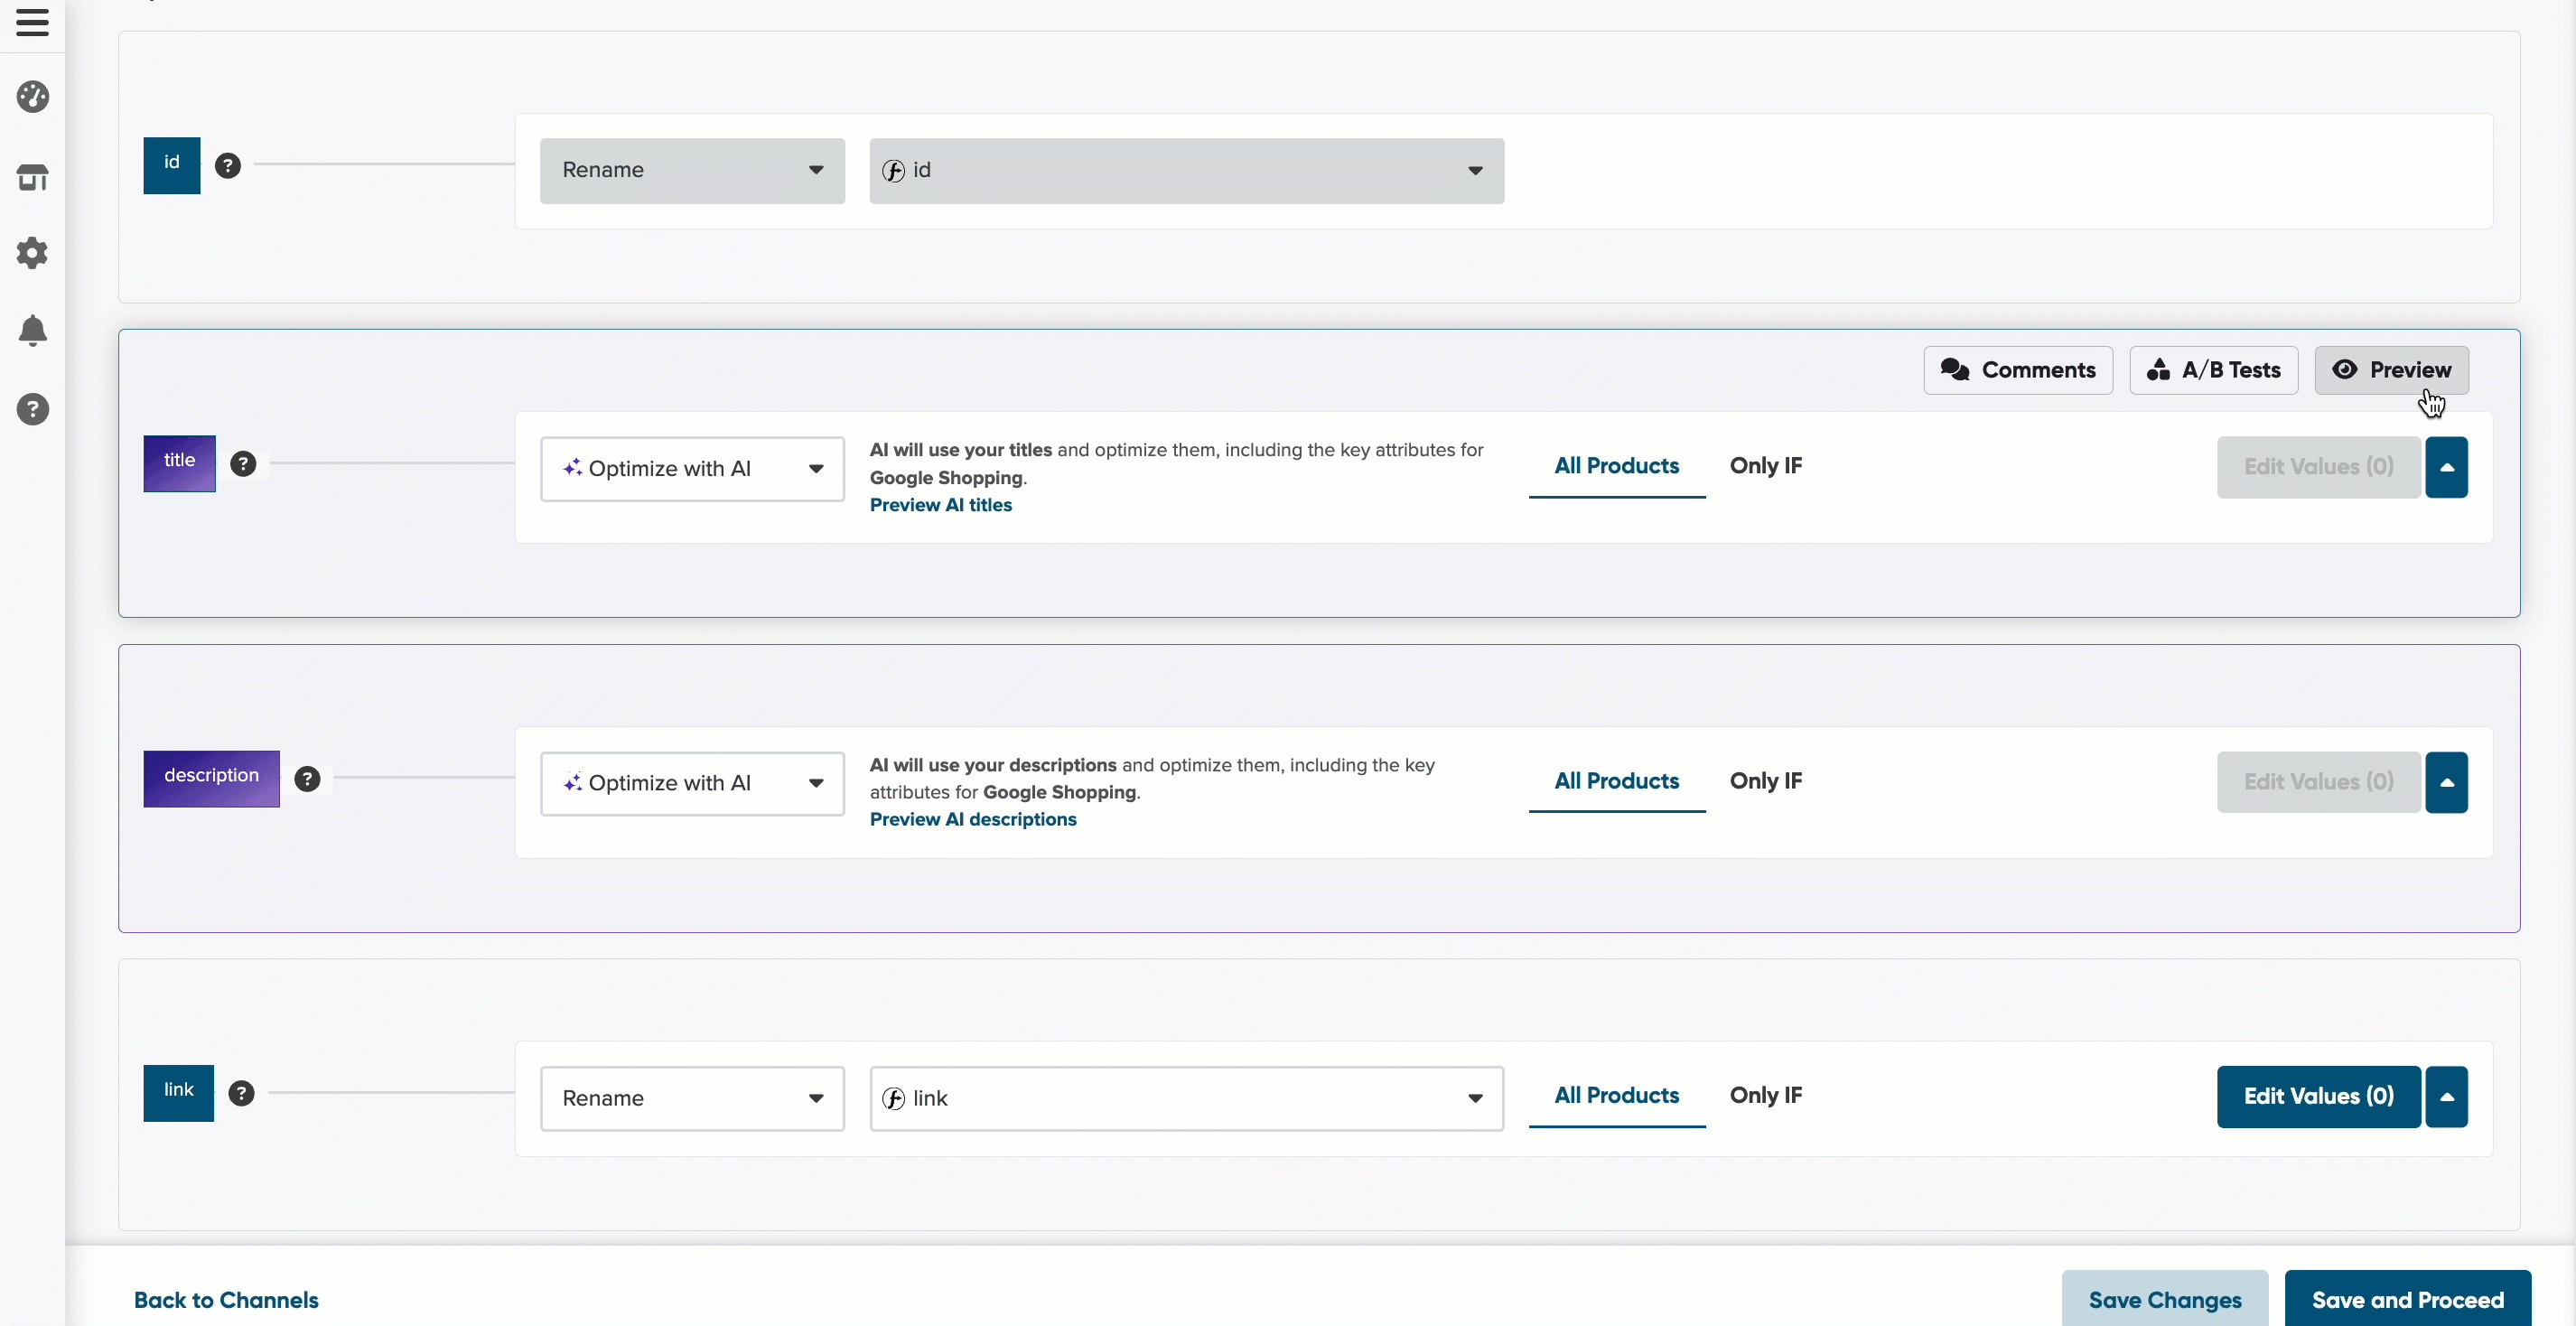
Task: Click the Save and Proceed button
Action: coord(2407,1299)
